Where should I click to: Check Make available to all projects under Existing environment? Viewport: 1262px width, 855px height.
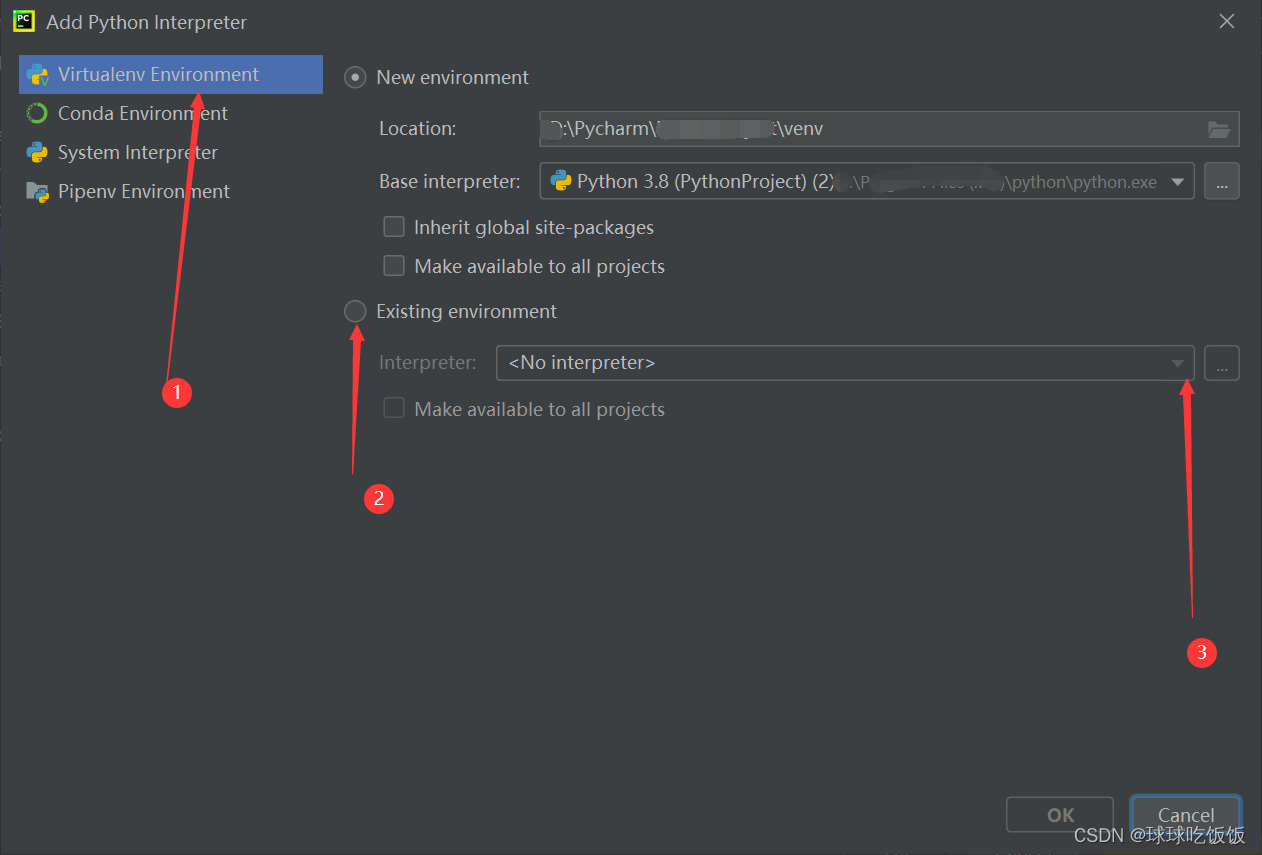pyautogui.click(x=394, y=409)
